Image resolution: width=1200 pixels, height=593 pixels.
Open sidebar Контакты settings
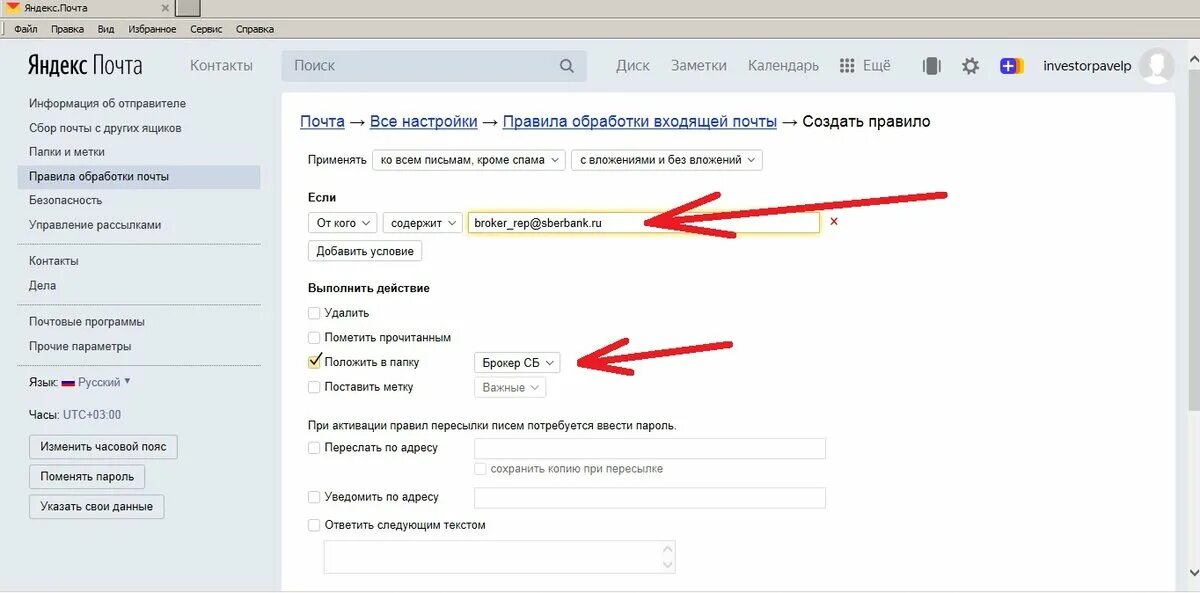(54, 261)
